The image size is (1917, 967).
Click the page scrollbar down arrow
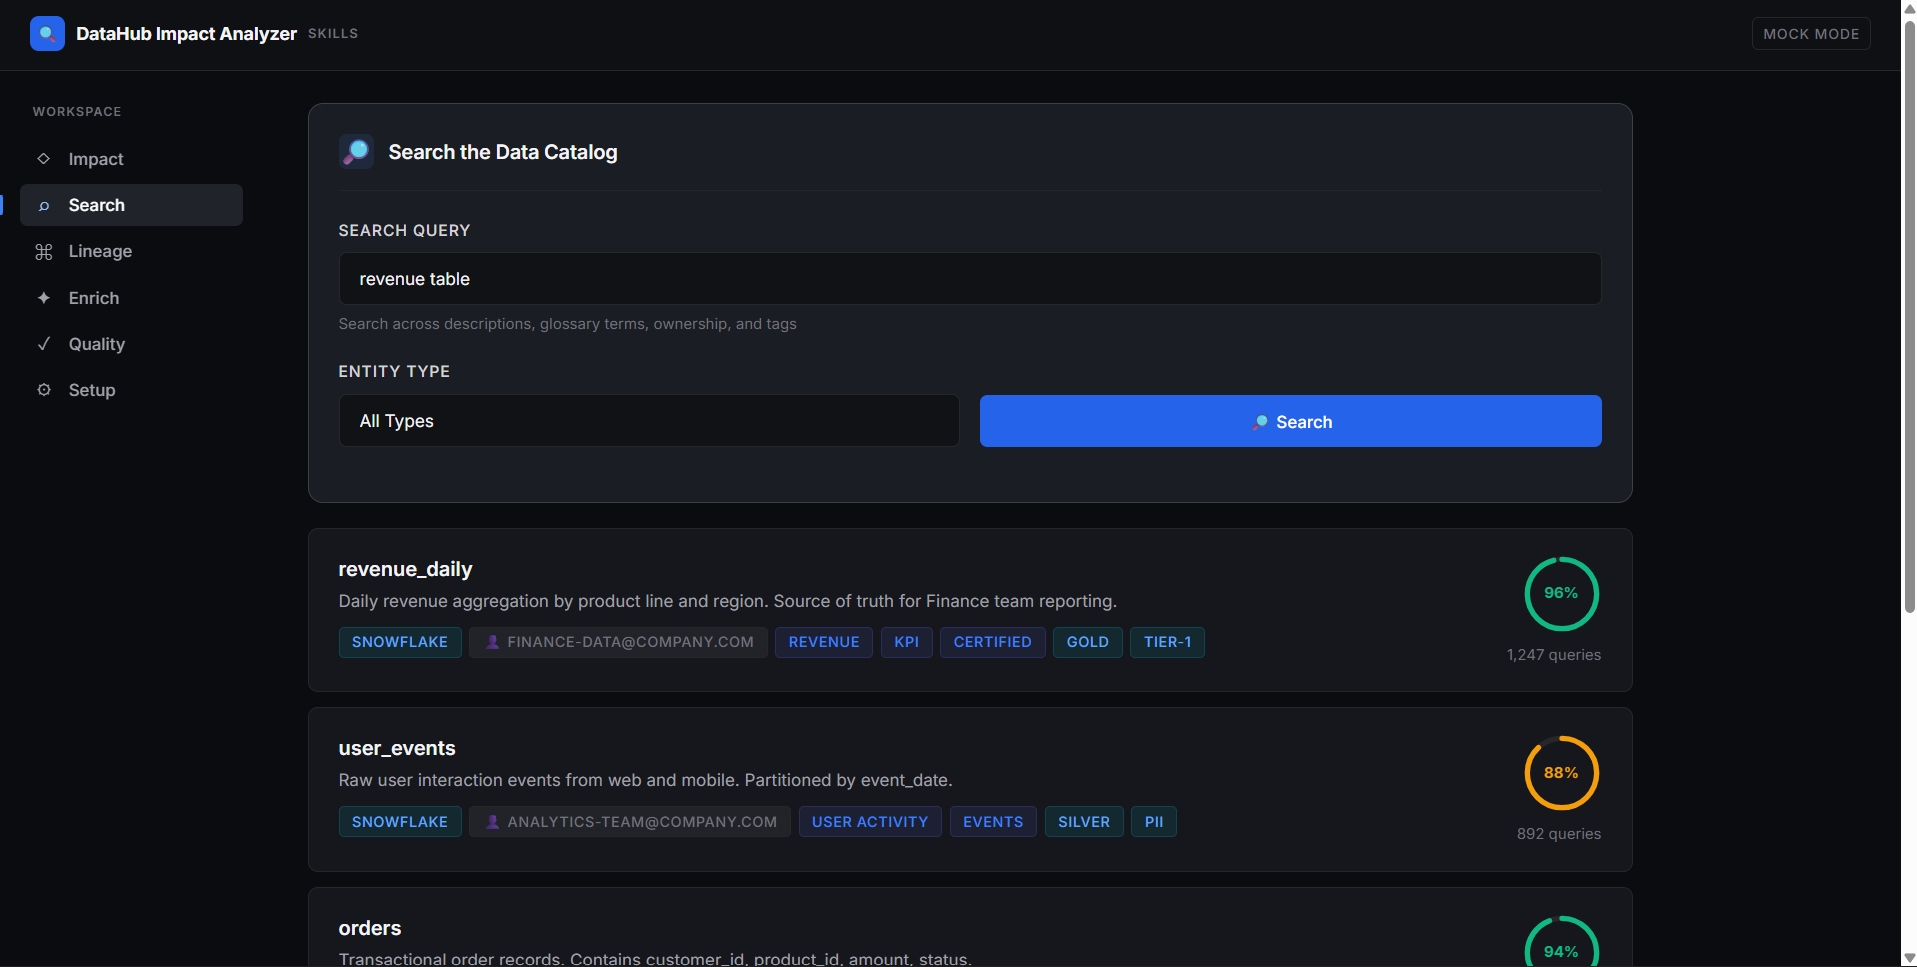1909,958
